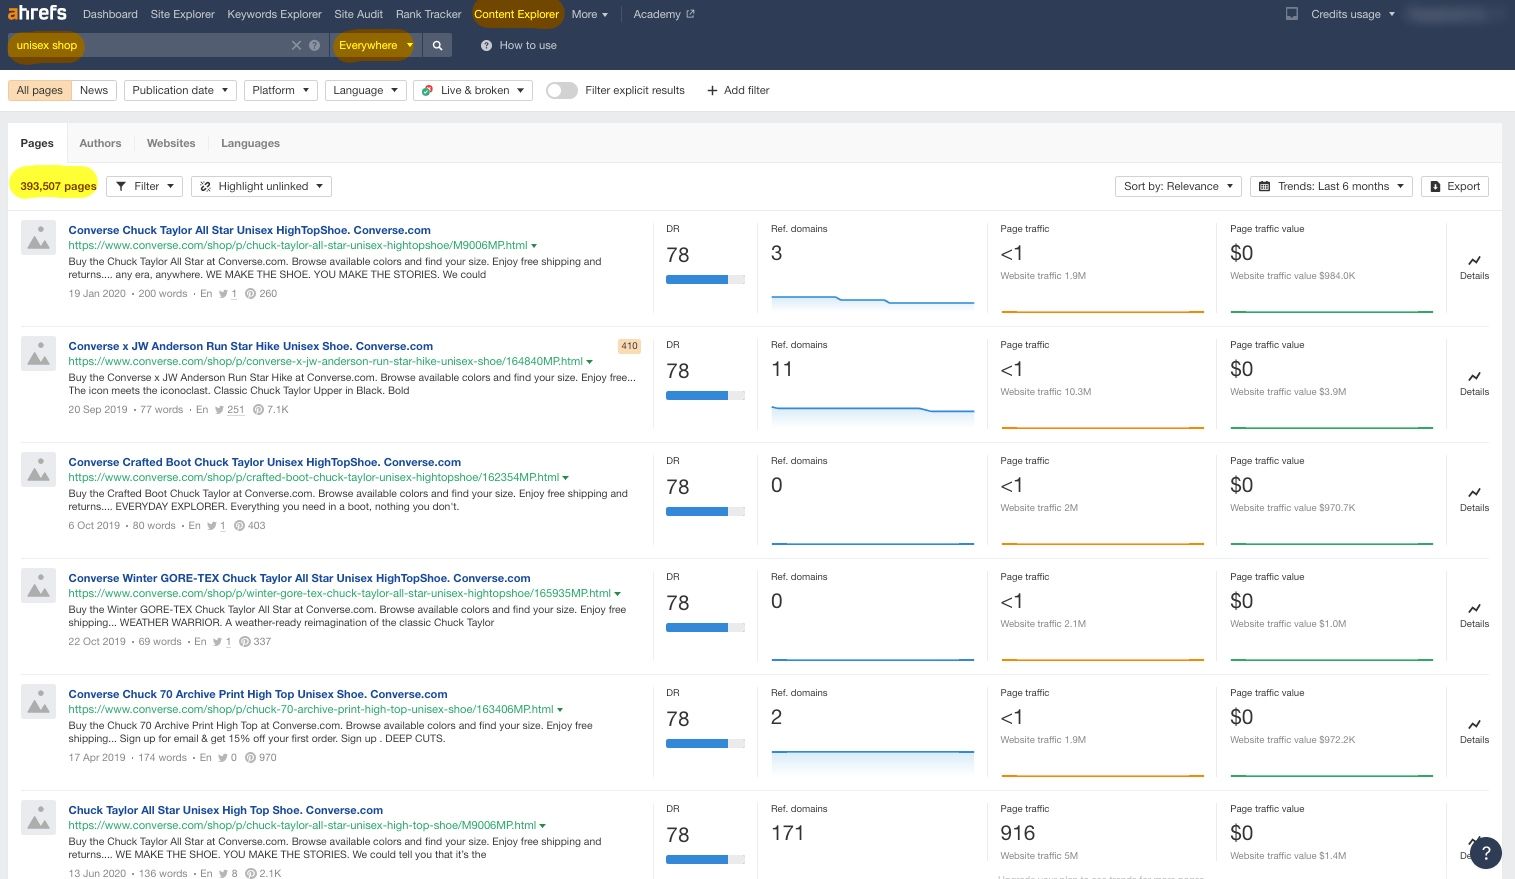The image size is (1515, 879).
Task: Open the Filter dropdown below Pages
Action: pos(145,186)
